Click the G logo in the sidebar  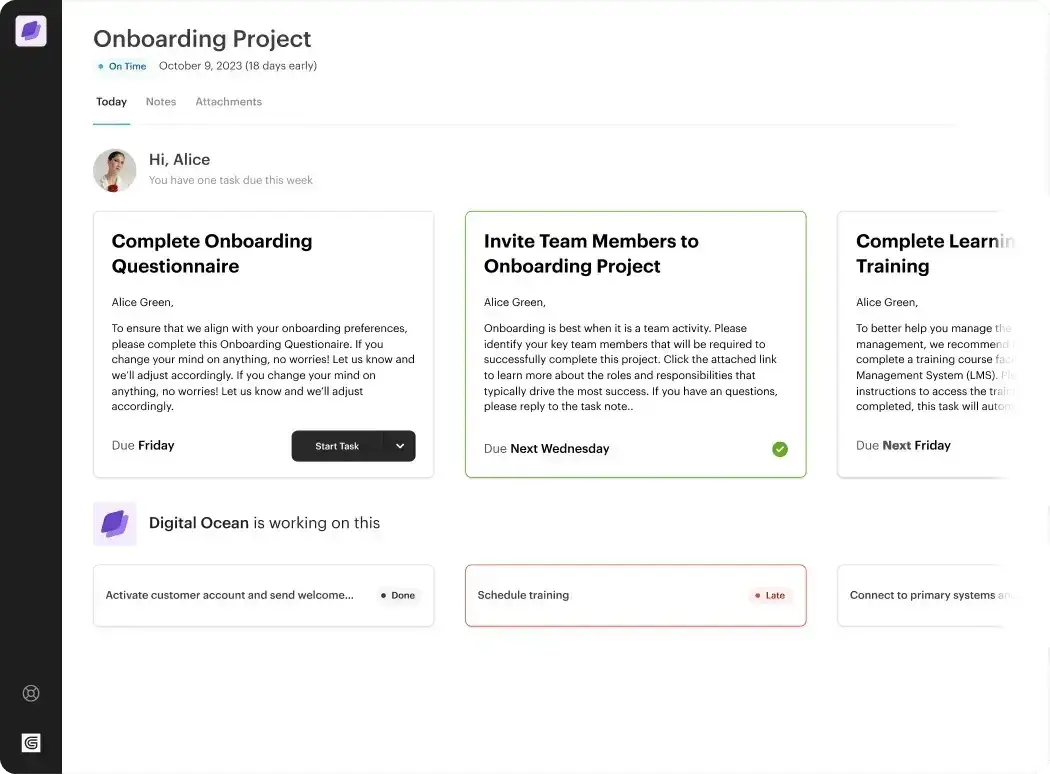(30, 742)
